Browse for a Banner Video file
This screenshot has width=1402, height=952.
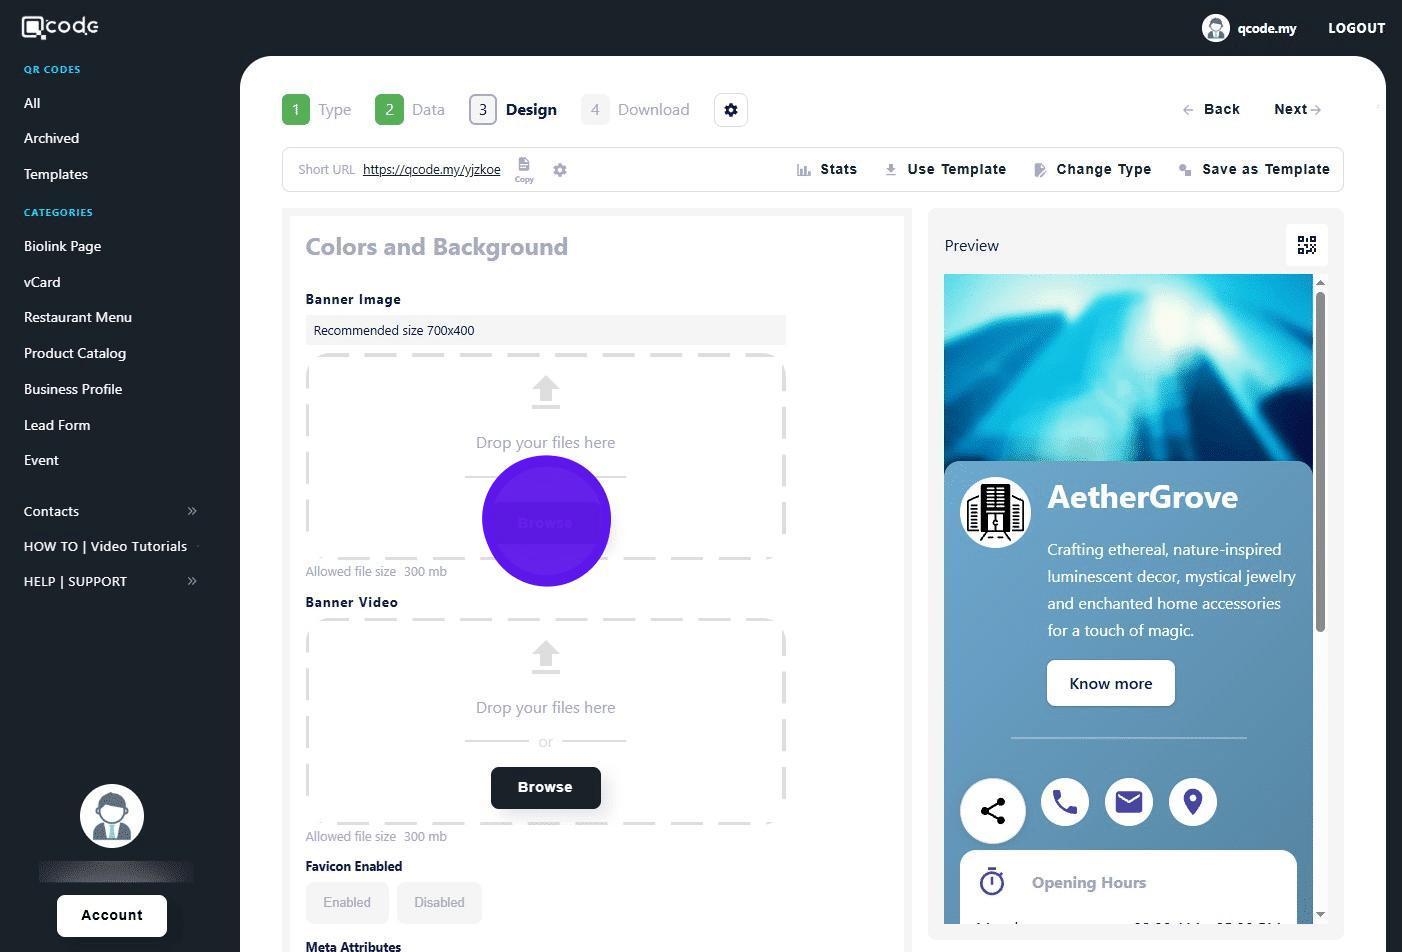point(546,788)
